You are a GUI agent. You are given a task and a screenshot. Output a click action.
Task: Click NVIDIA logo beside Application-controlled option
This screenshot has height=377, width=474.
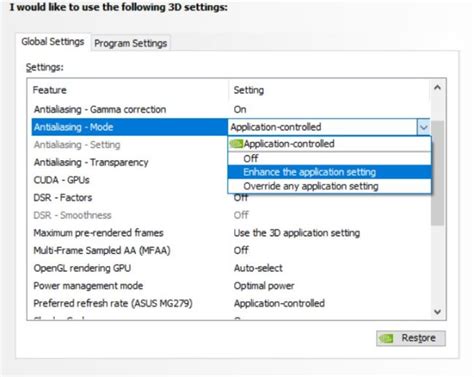click(x=237, y=144)
